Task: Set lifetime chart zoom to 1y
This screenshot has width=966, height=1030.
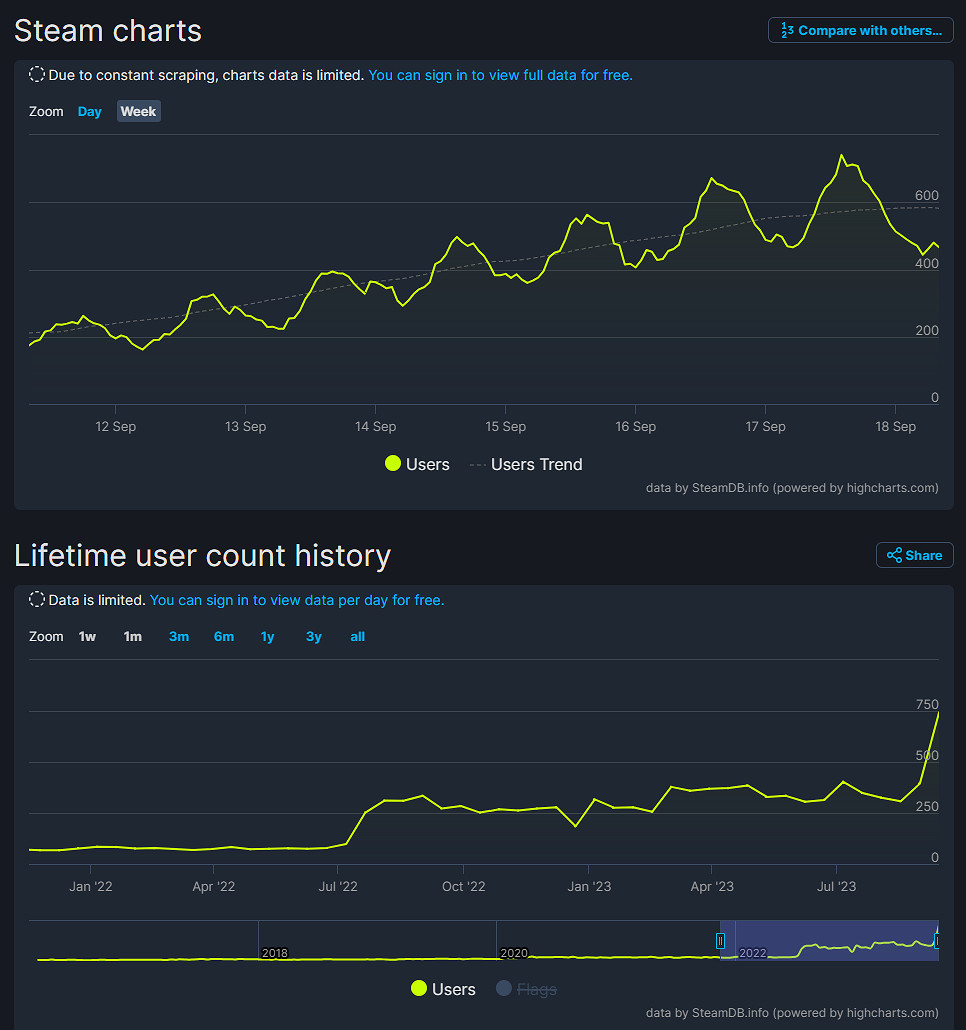Action: tap(268, 636)
